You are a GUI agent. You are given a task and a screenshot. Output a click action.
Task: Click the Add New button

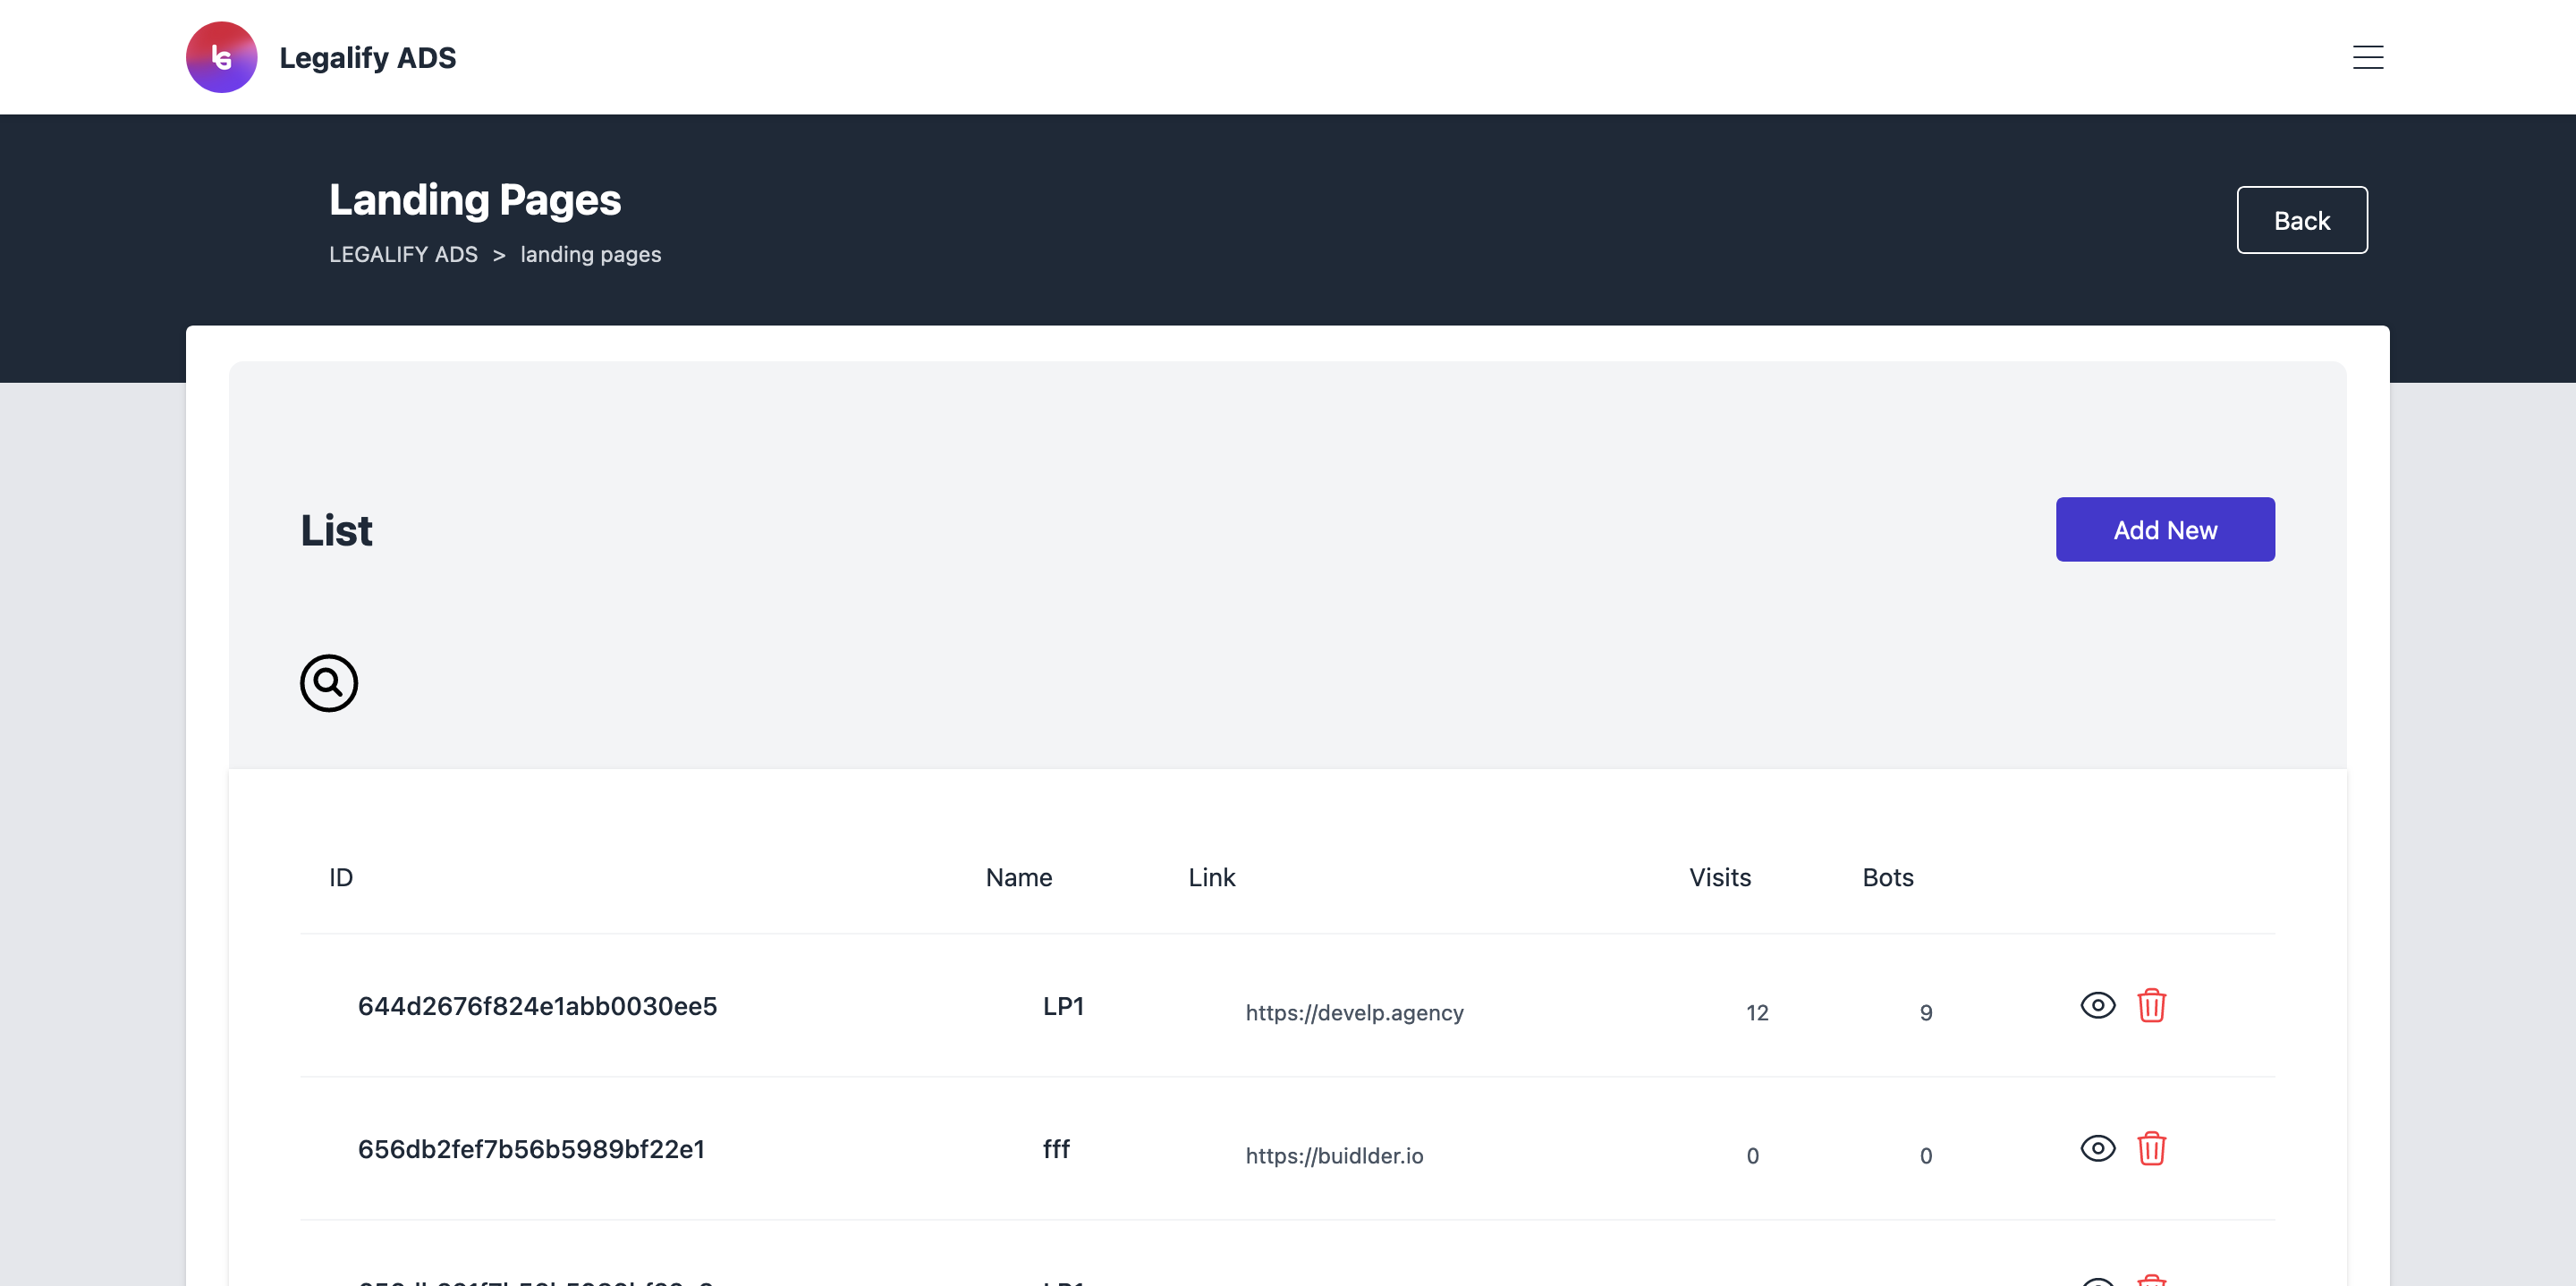coord(2165,529)
